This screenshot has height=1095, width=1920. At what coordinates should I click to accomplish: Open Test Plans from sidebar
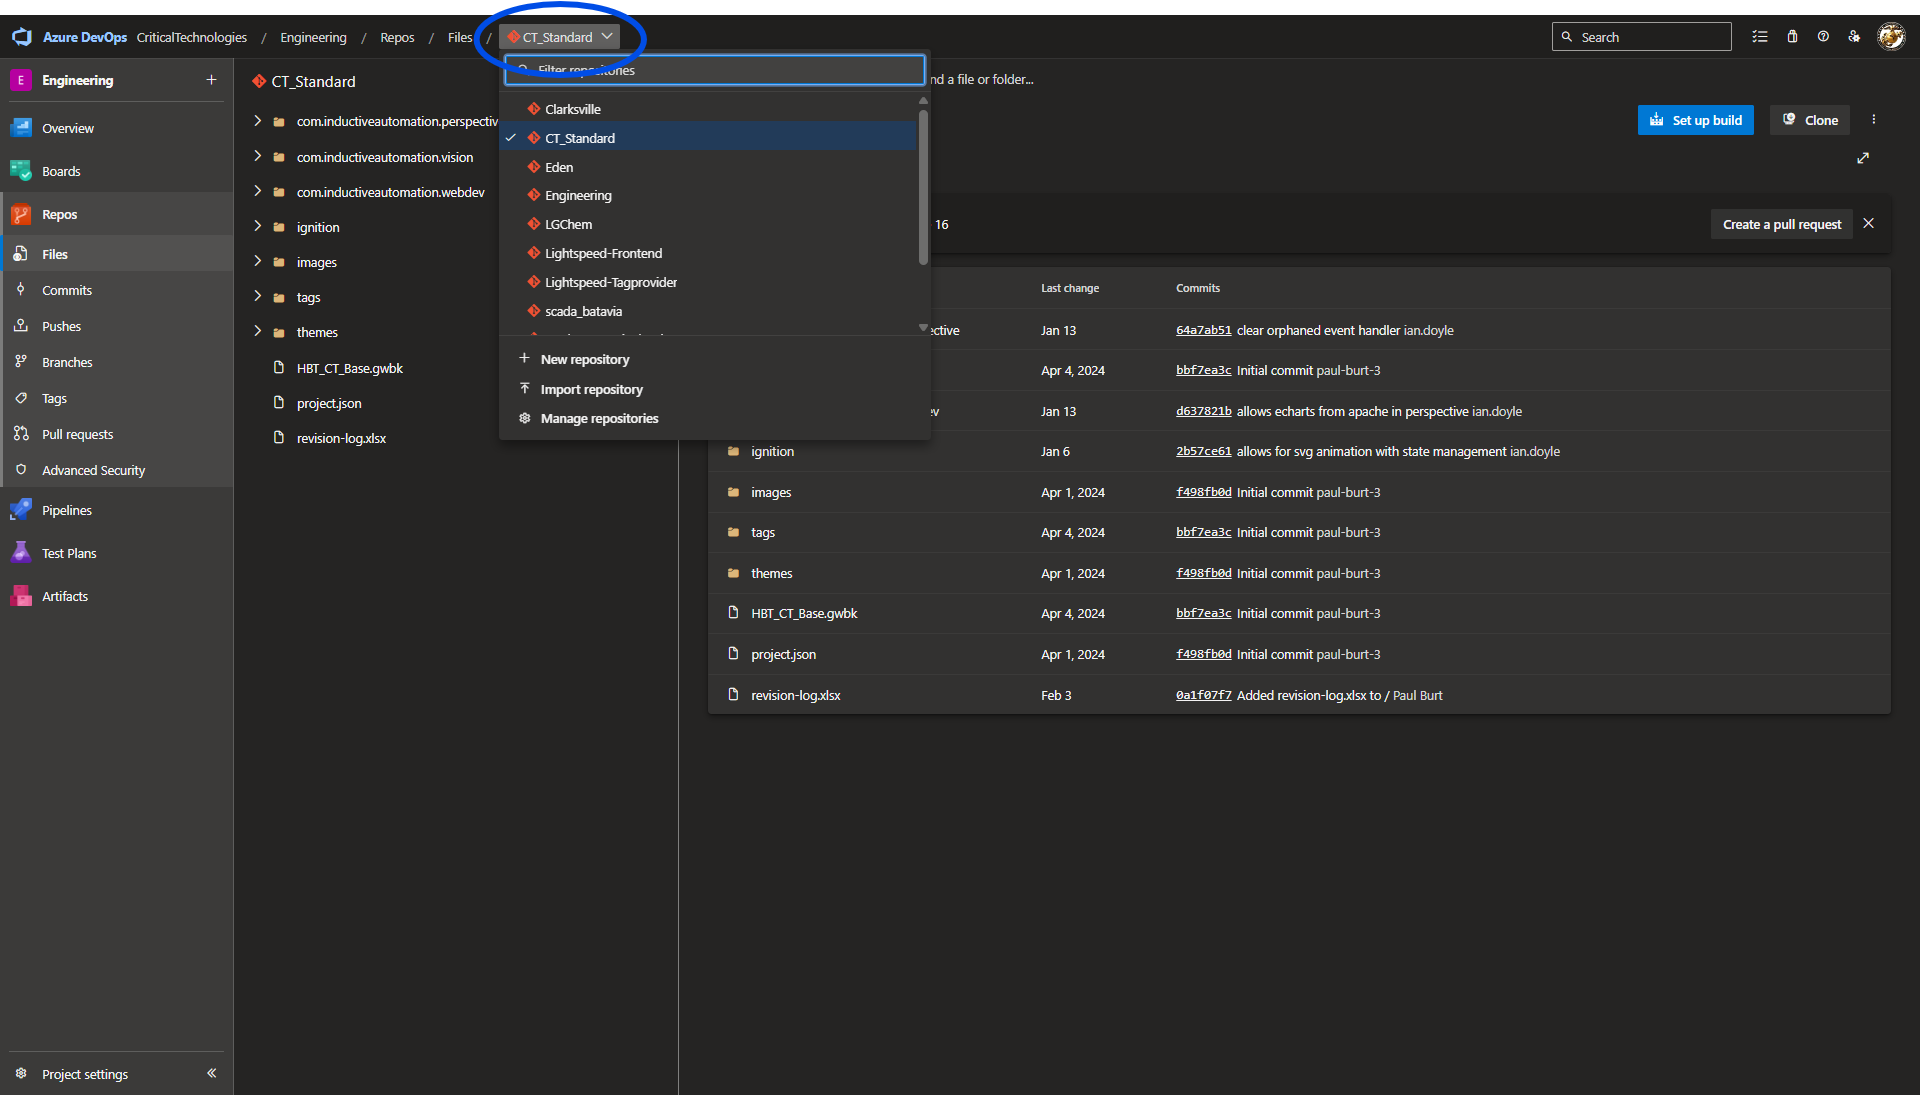tap(69, 553)
